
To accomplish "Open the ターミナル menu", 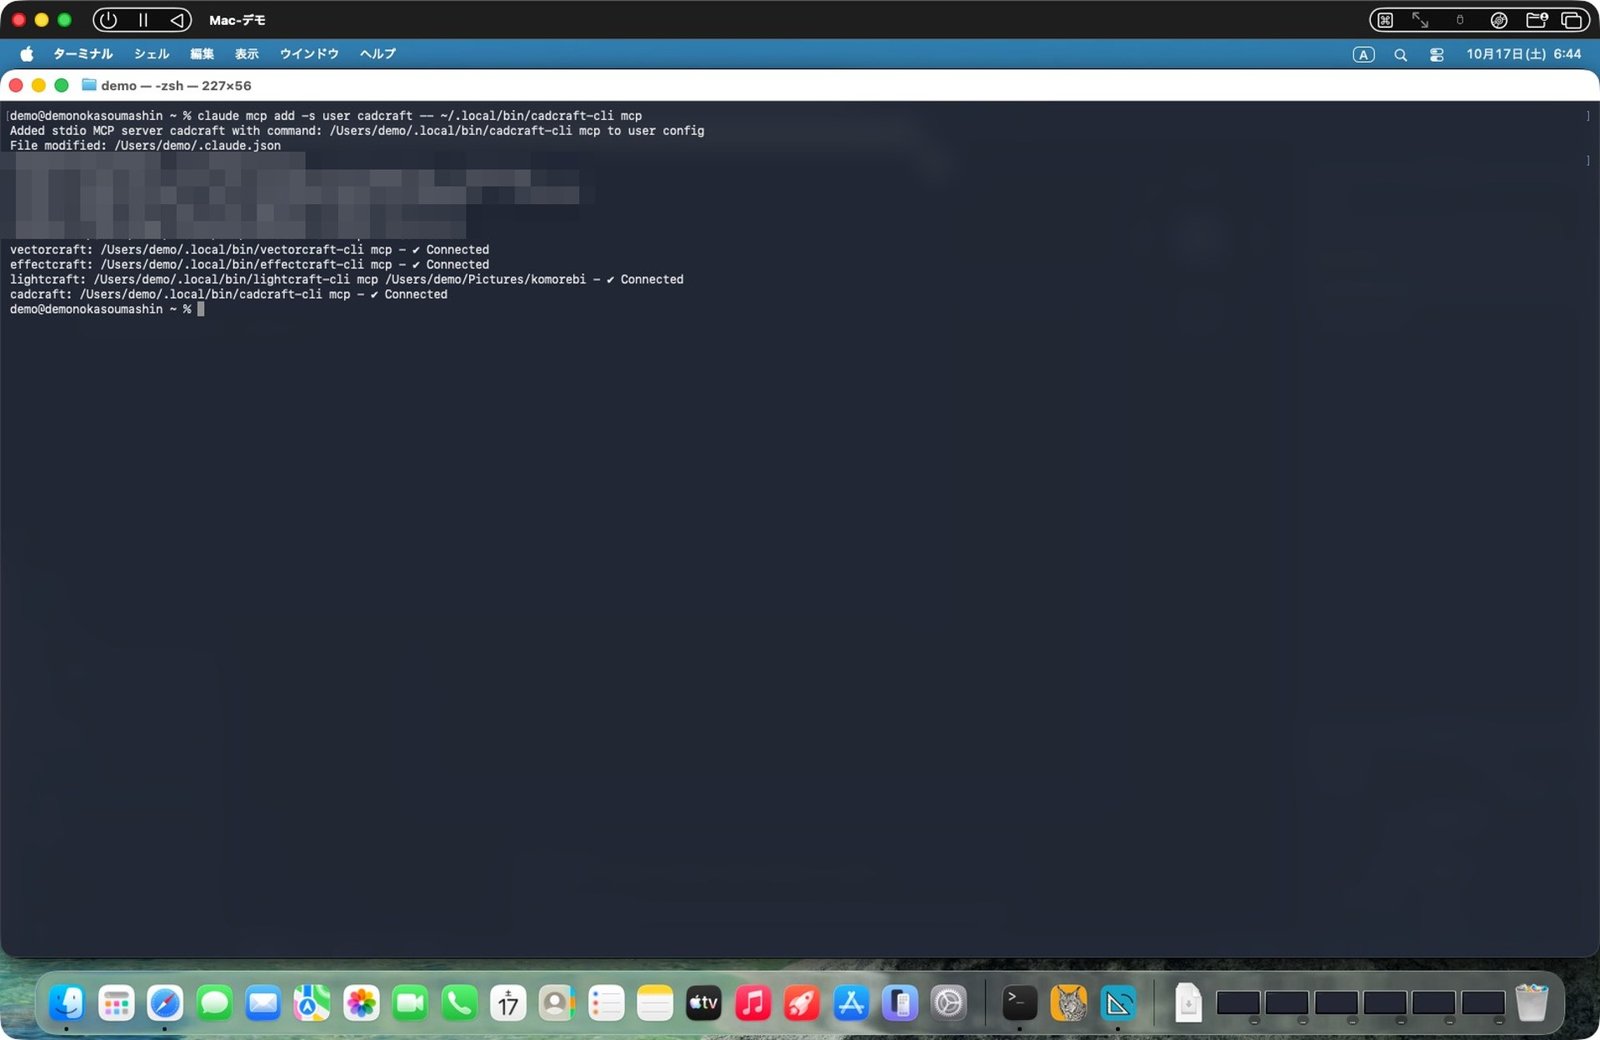I will click(83, 54).
